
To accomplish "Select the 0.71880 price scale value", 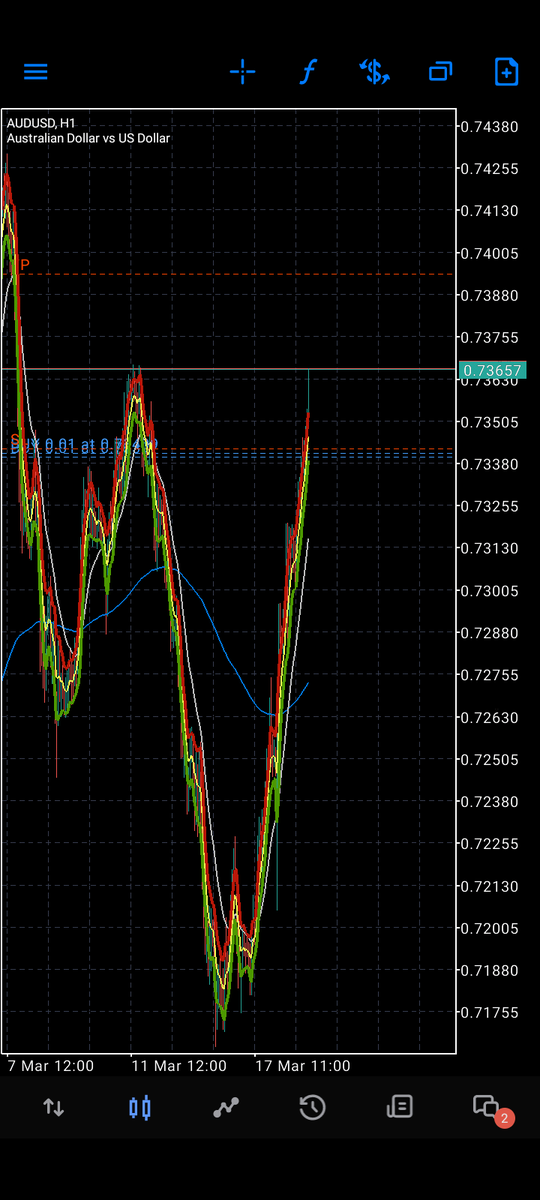I will [x=490, y=971].
